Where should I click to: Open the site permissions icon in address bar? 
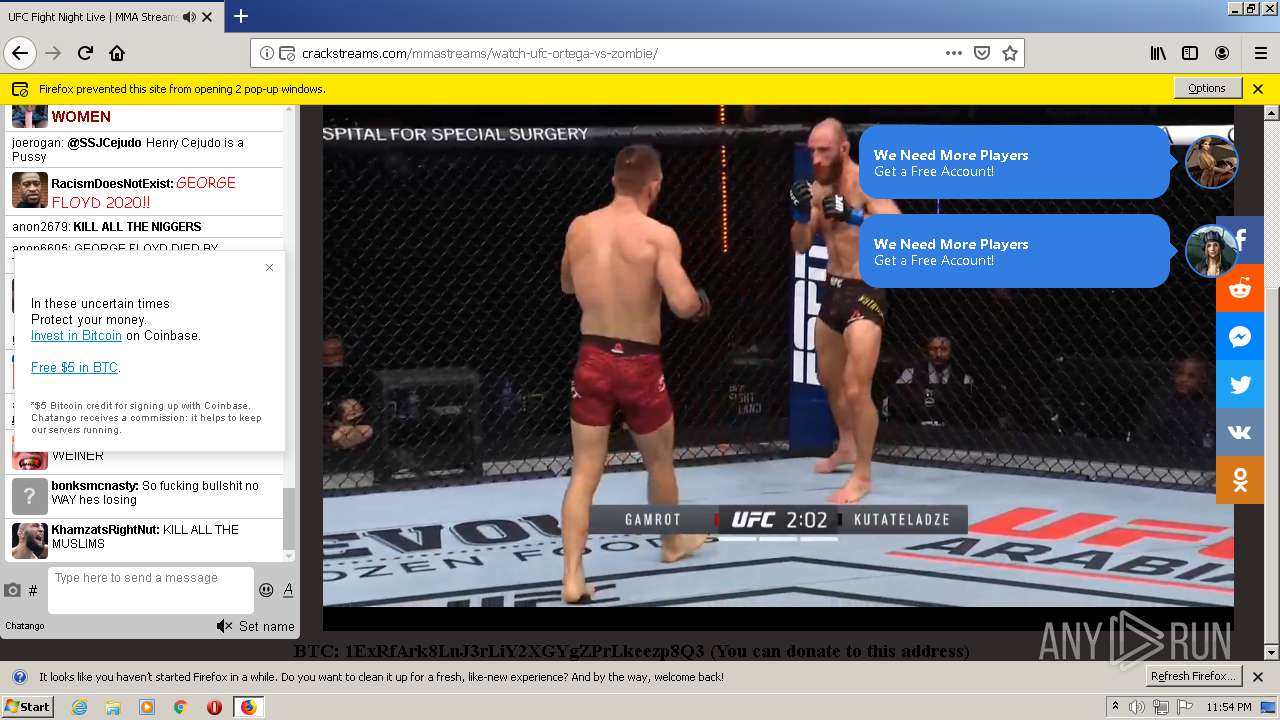[286, 53]
